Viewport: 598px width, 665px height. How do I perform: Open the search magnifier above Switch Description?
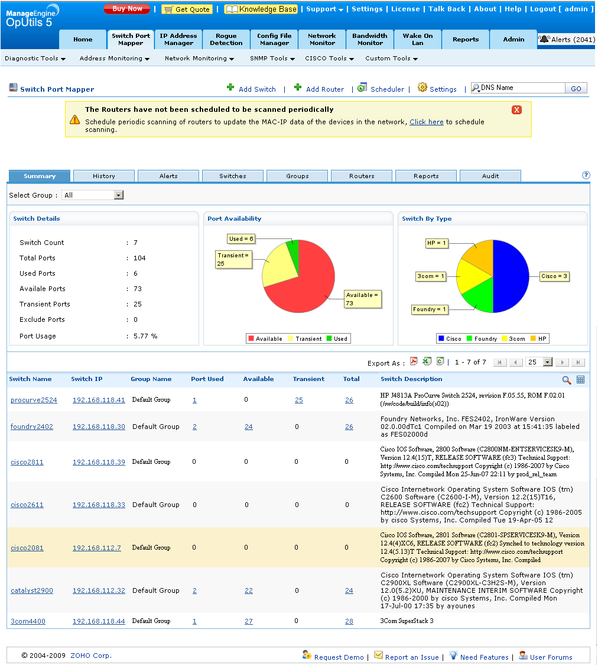tap(566, 380)
